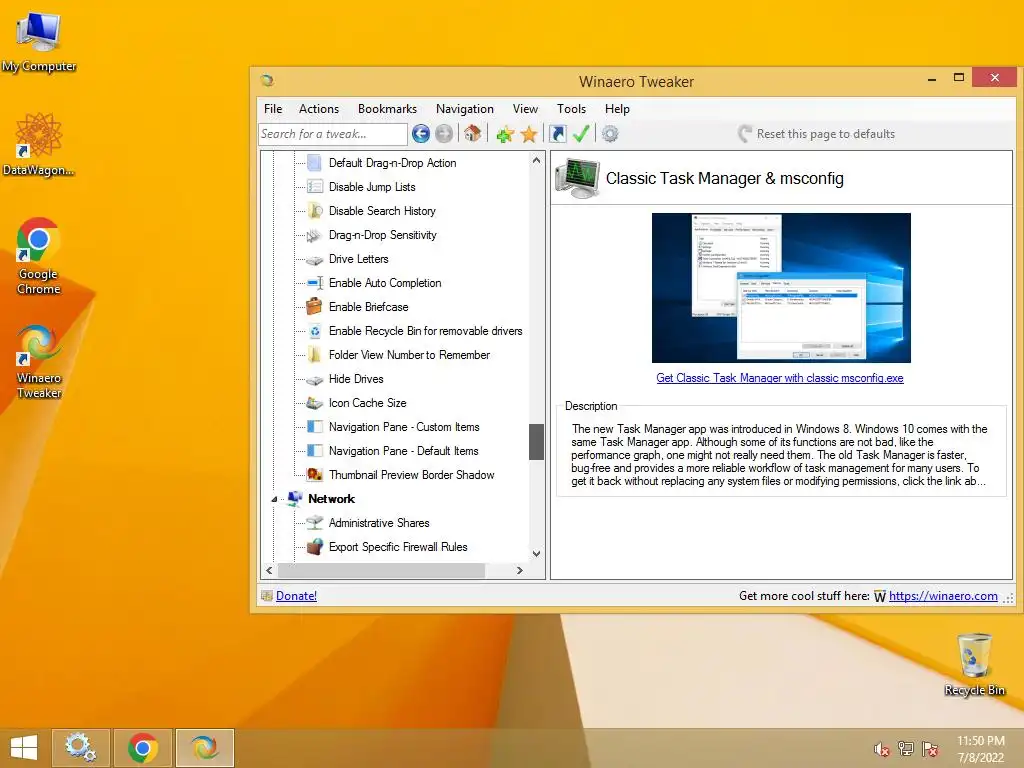Select Folder View Number to Remember item

tap(409, 355)
